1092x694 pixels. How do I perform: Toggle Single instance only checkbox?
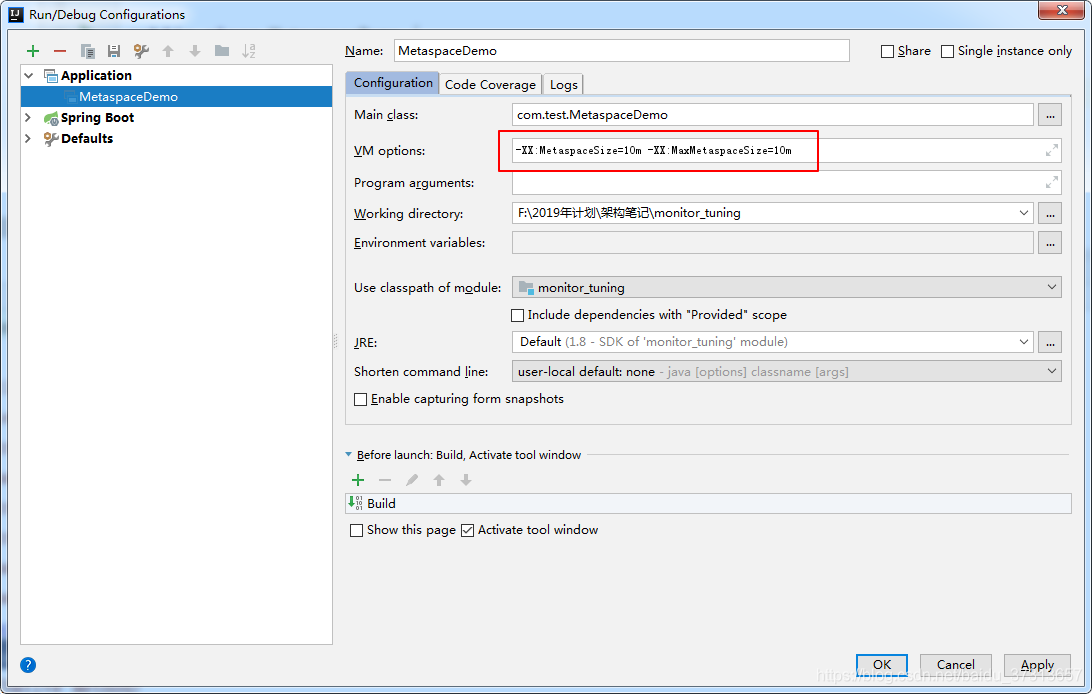(x=947, y=51)
